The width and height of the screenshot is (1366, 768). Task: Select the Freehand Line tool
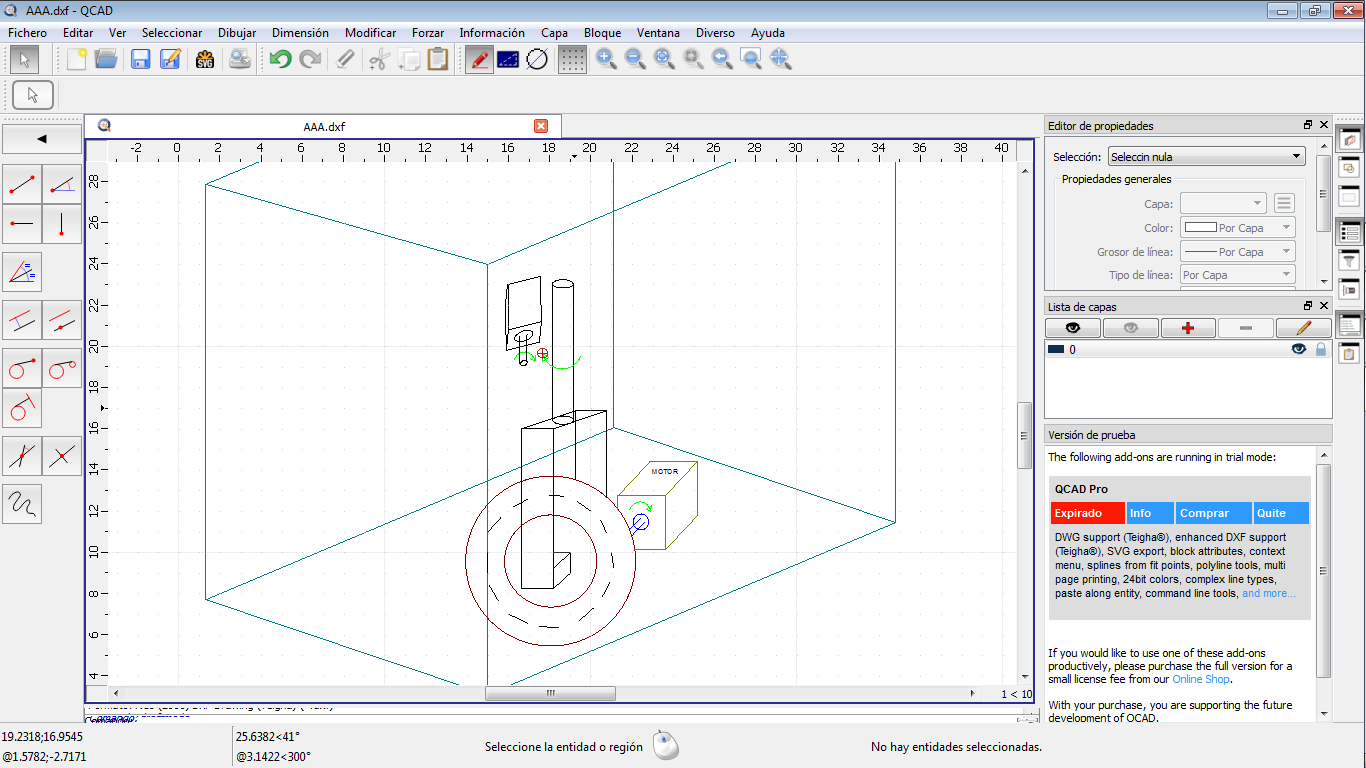22,504
